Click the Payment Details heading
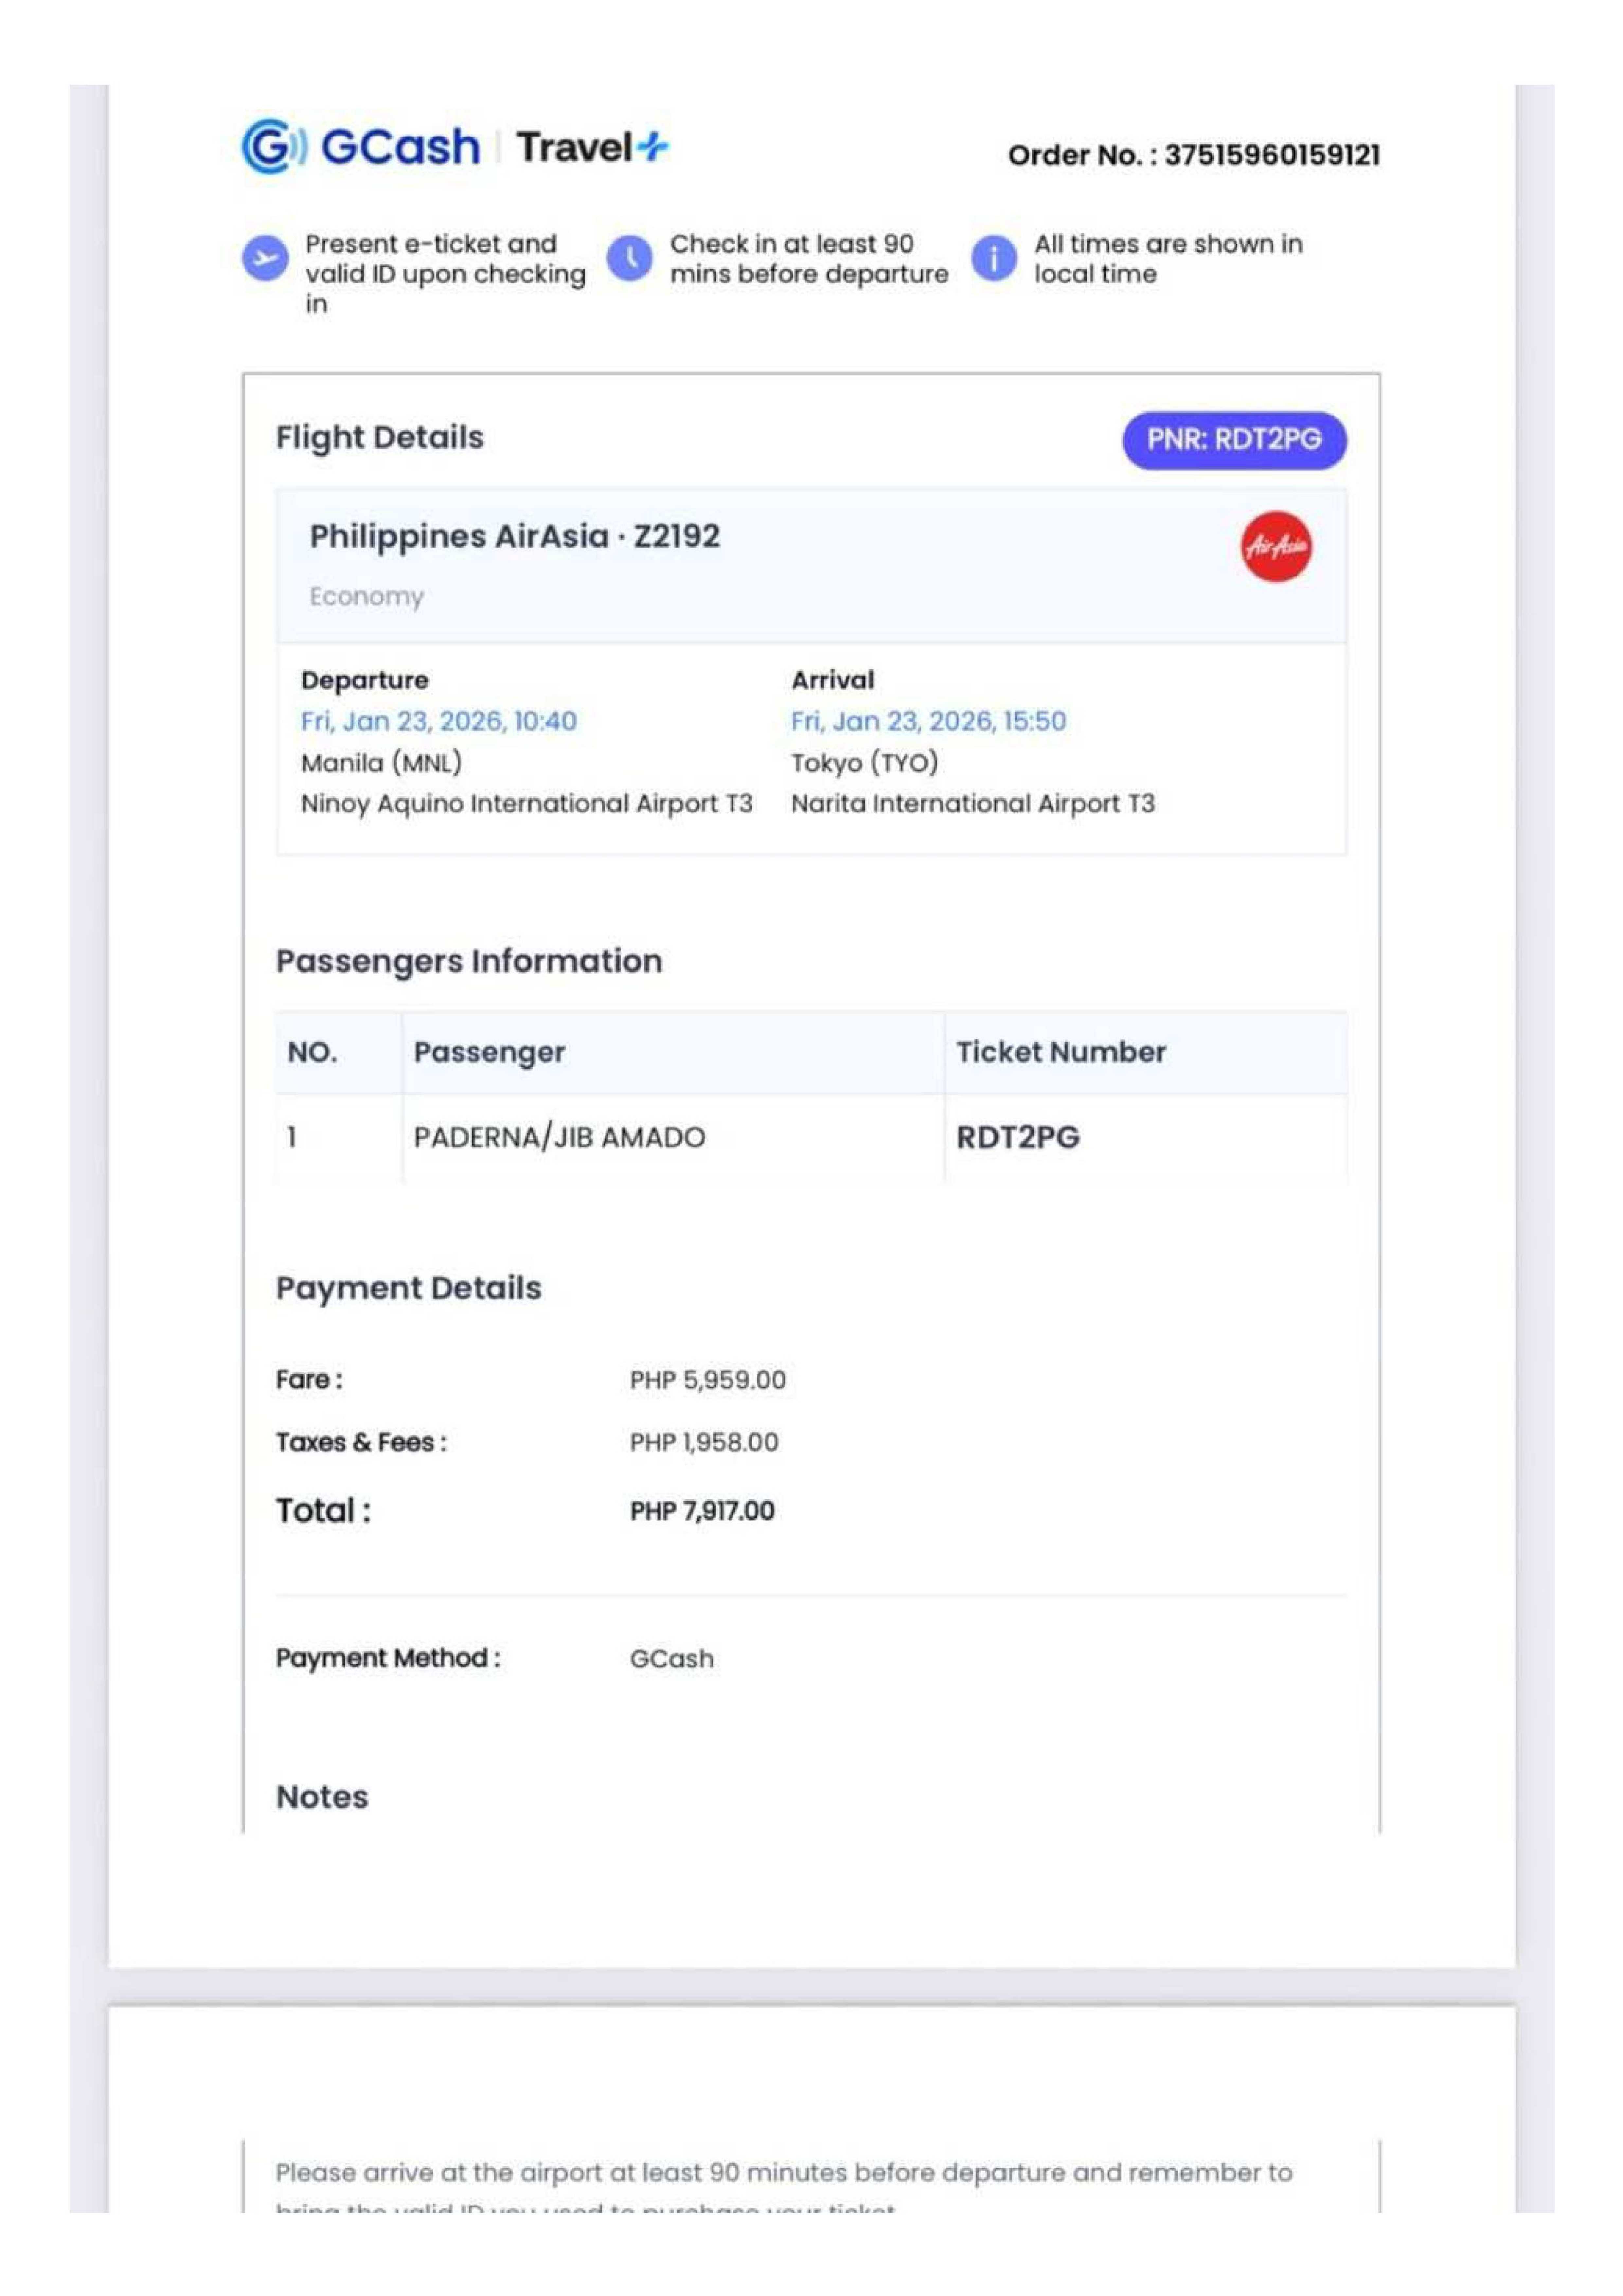 click(408, 1288)
